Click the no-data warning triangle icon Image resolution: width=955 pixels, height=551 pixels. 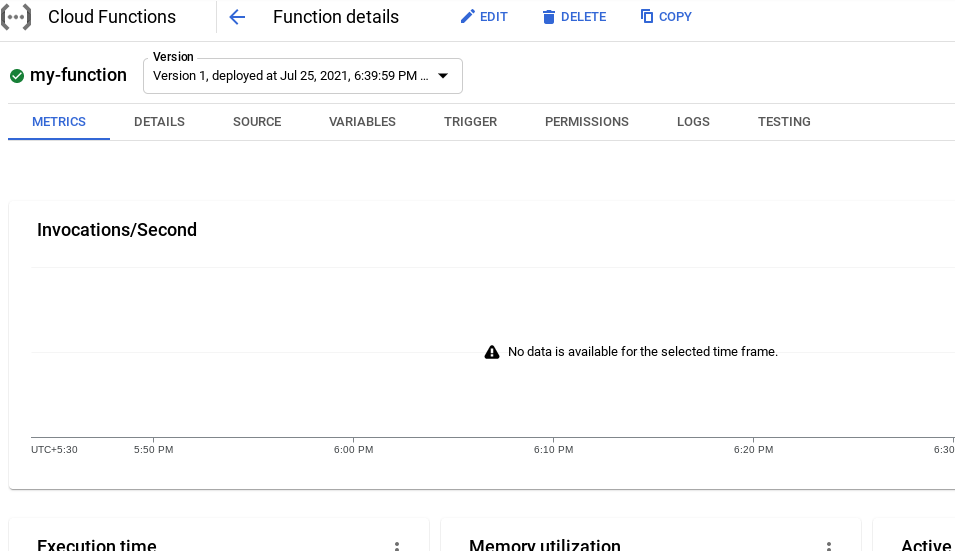(x=492, y=352)
